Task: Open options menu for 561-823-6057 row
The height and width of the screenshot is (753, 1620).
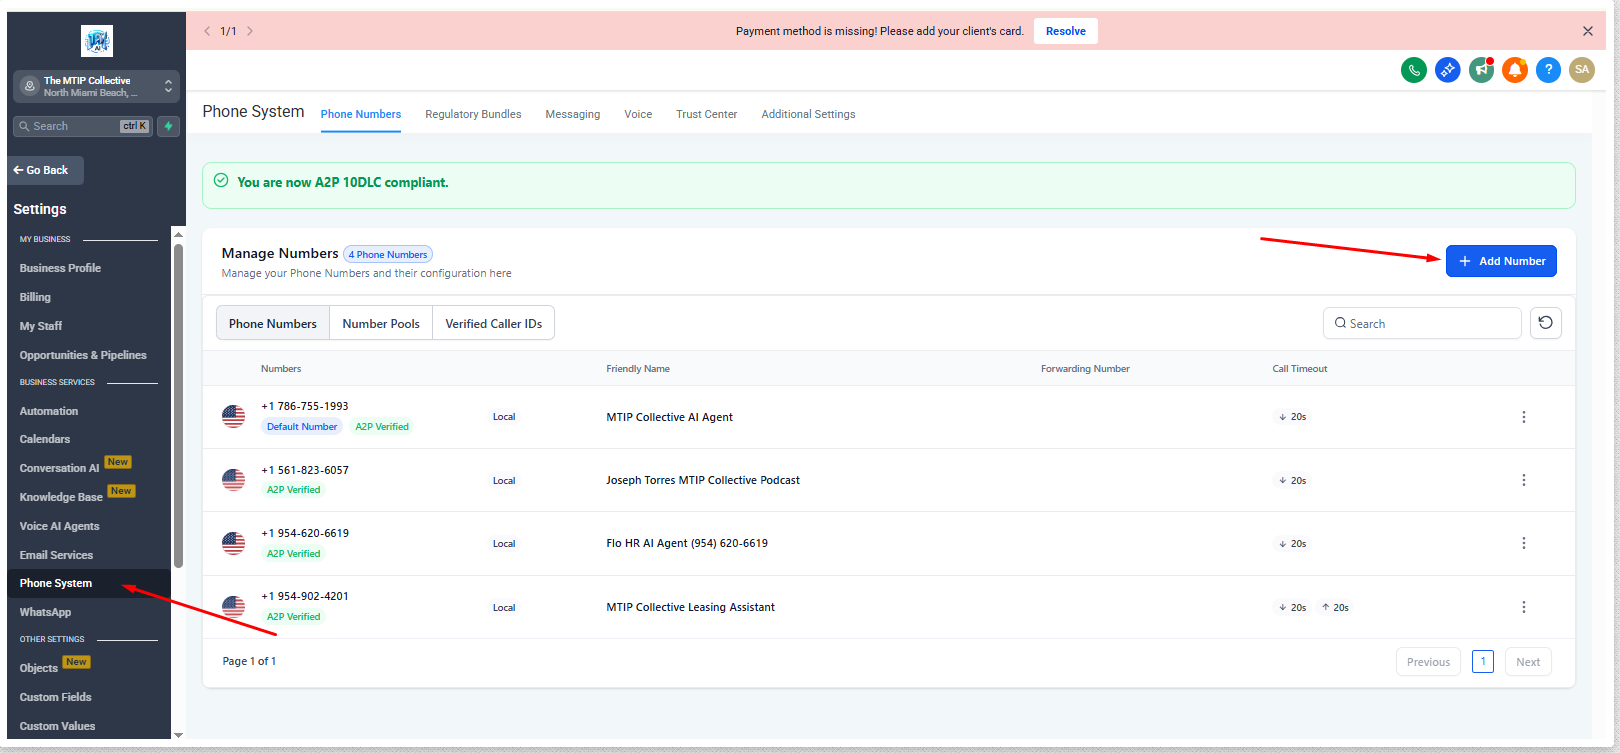Action: (x=1524, y=480)
